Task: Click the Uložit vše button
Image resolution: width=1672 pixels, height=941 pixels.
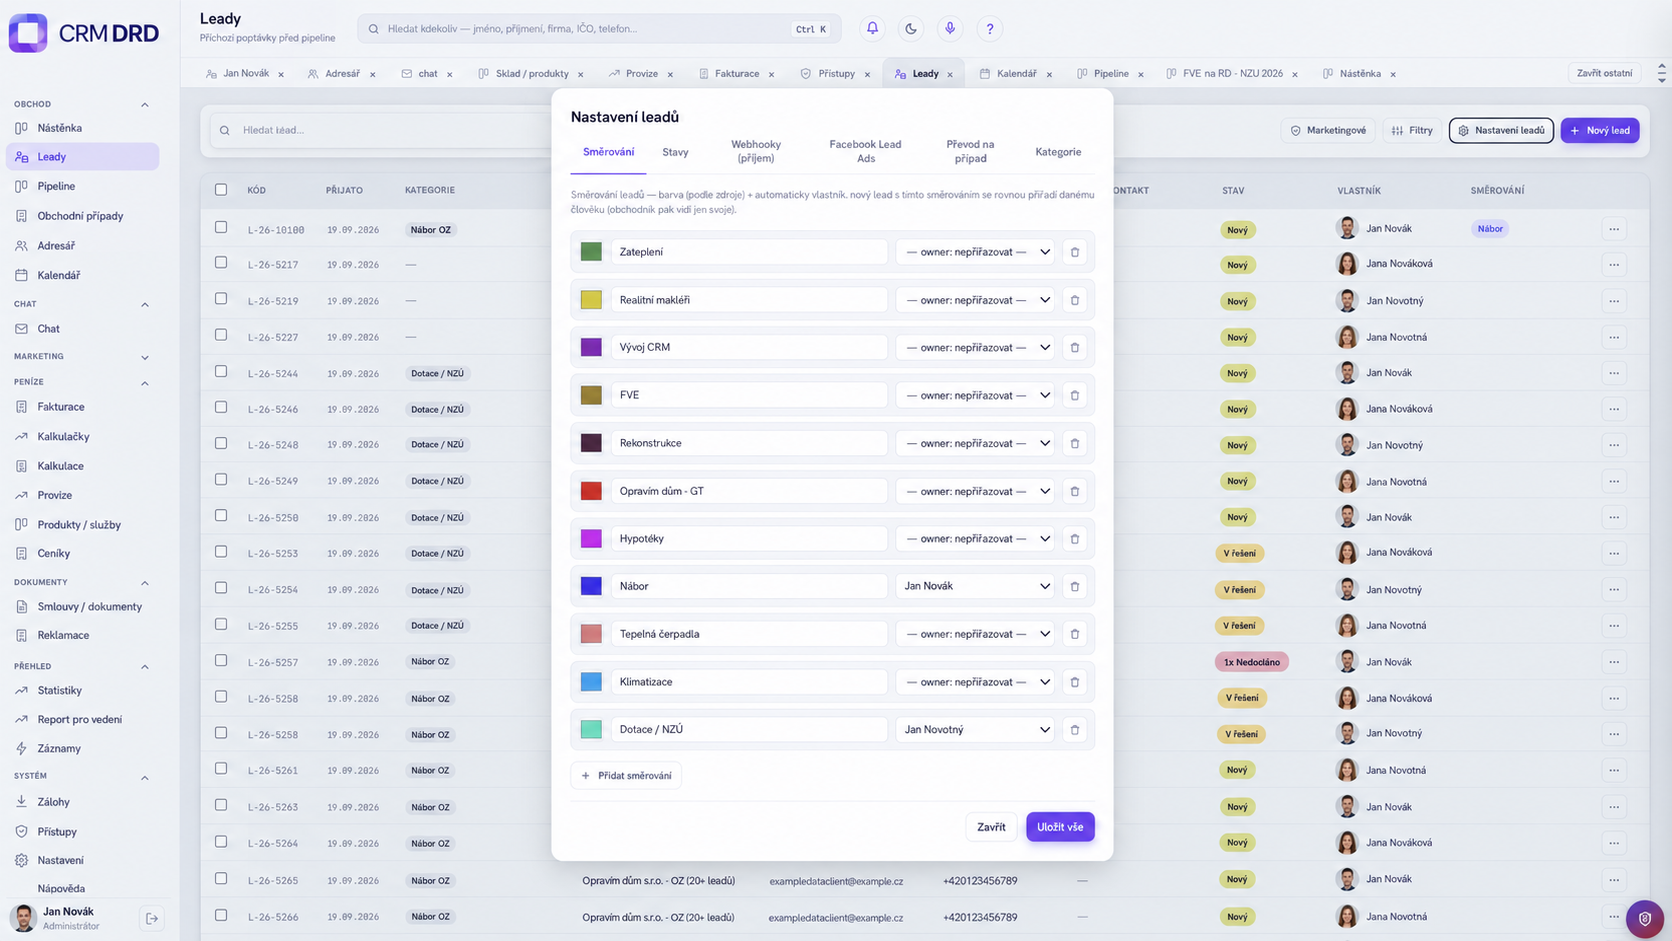Action: (x=1060, y=827)
